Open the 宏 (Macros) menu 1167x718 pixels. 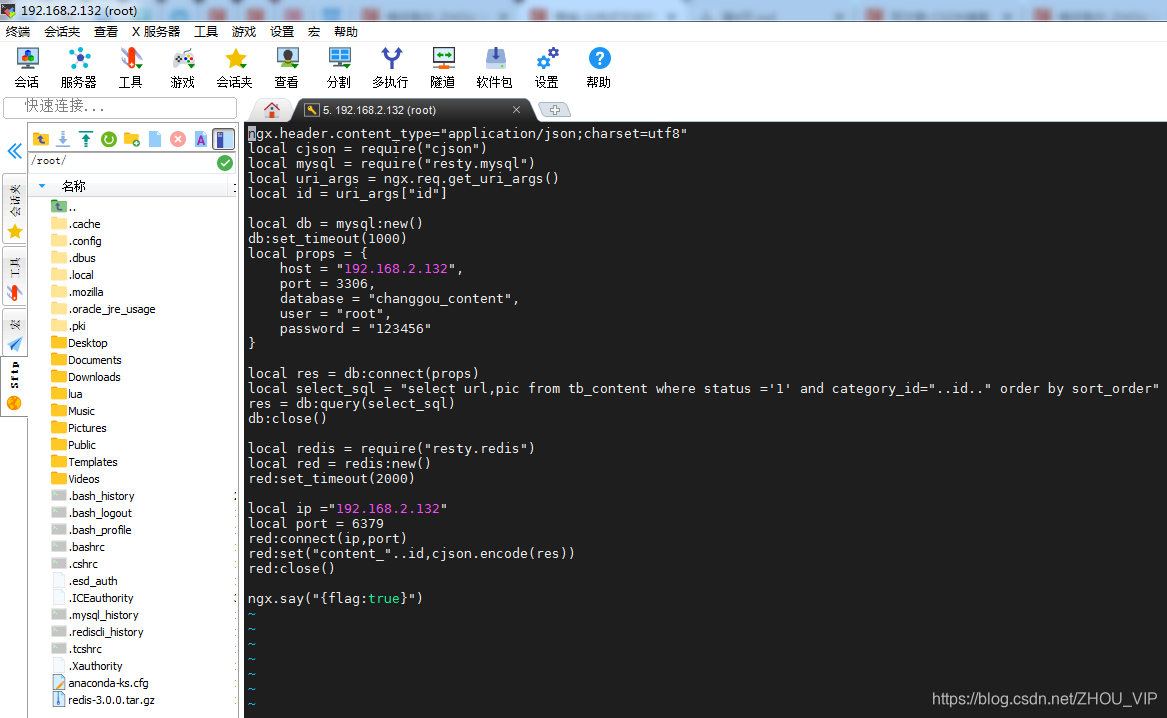click(314, 31)
